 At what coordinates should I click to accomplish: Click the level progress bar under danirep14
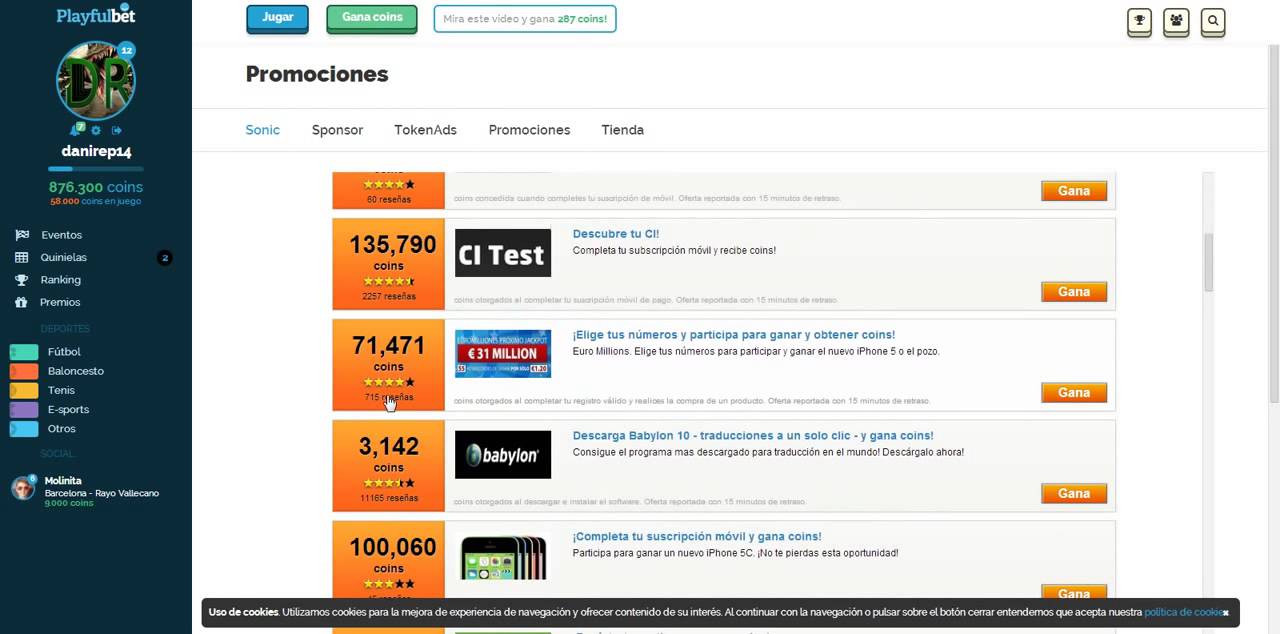[x=96, y=169]
